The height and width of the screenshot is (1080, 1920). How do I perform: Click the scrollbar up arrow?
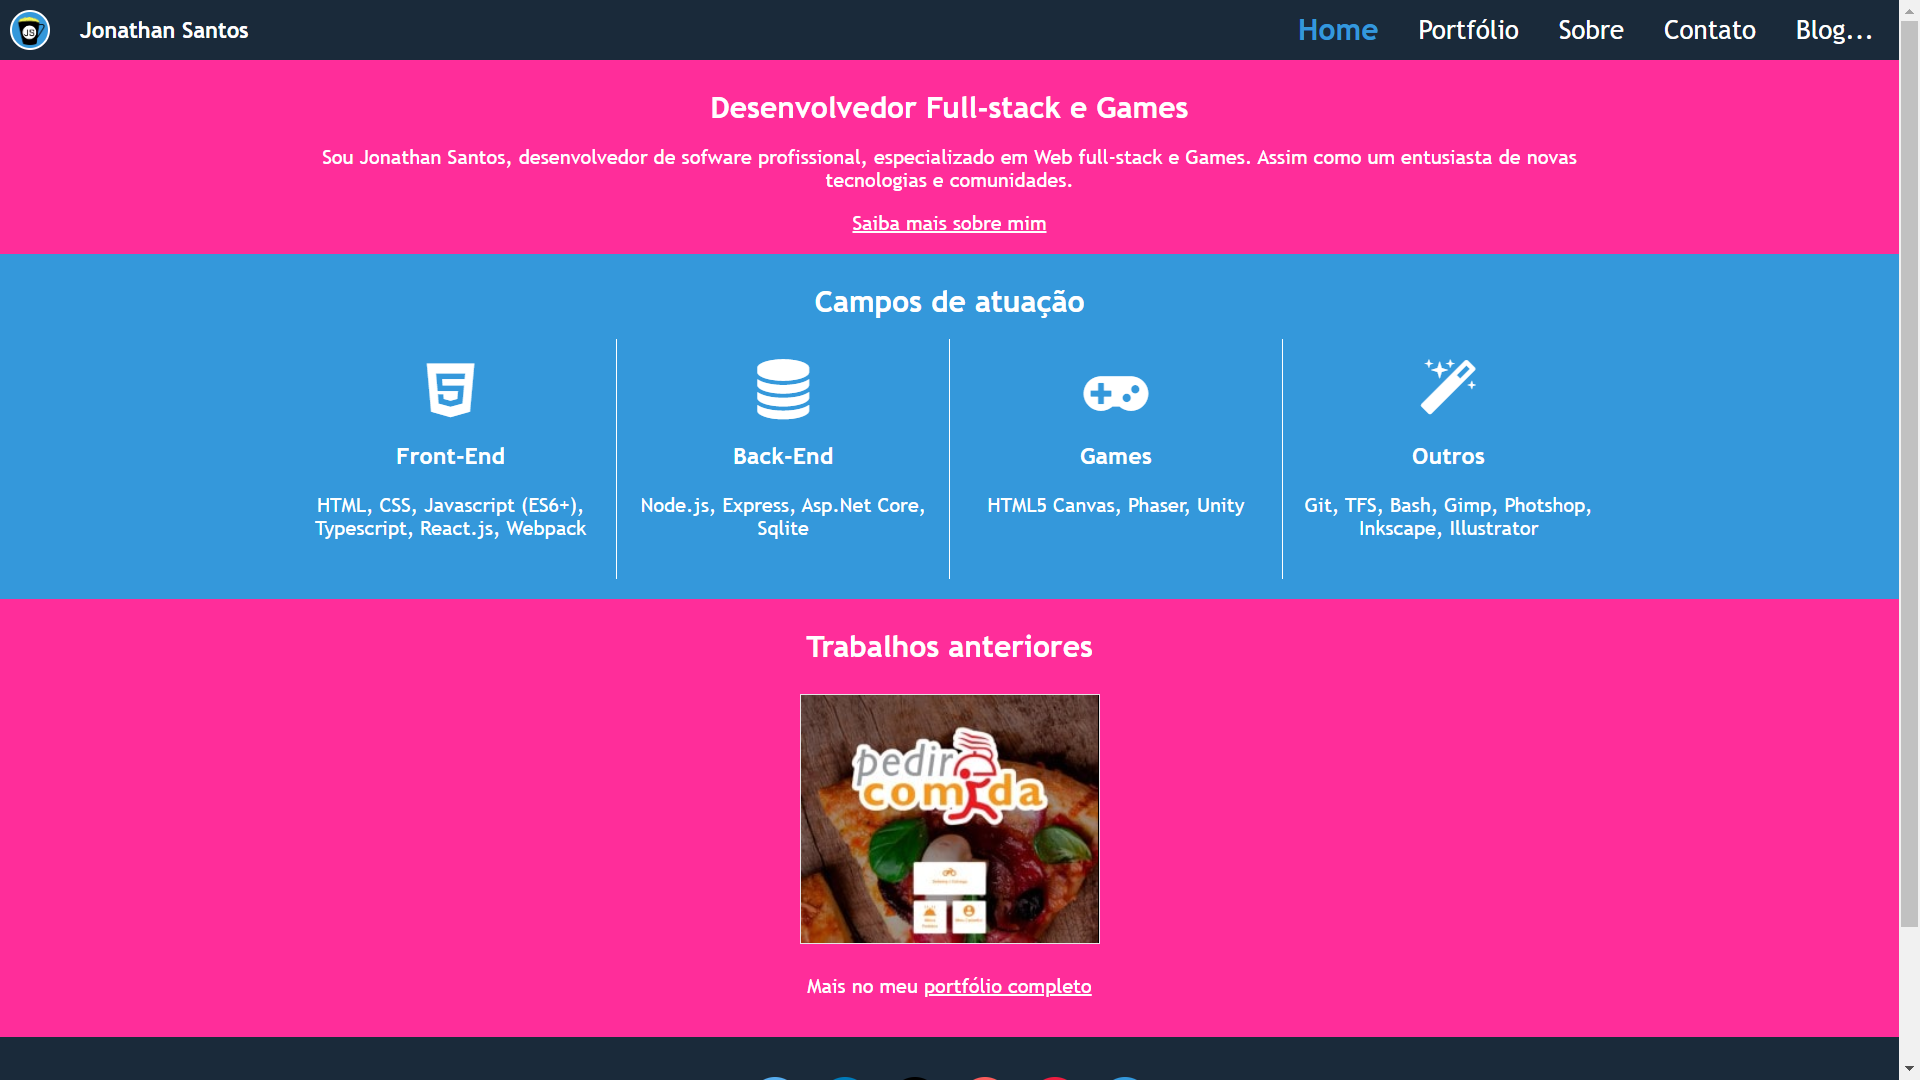tap(1910, 10)
